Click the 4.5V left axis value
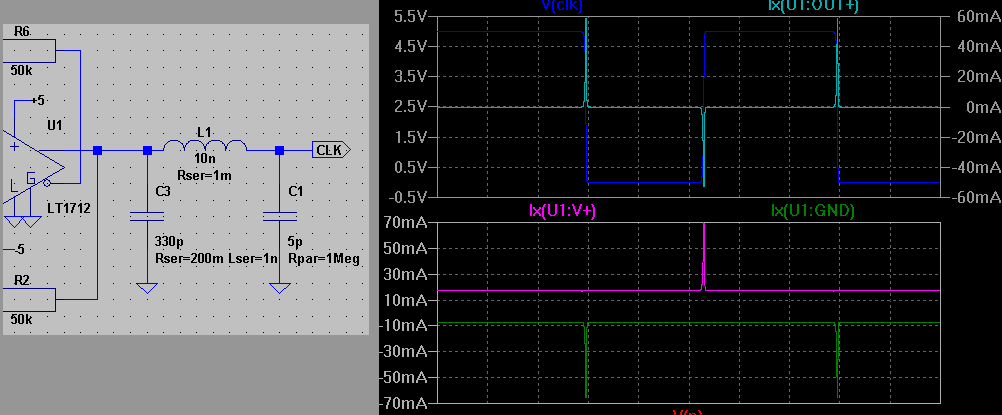This screenshot has width=1002, height=415. 410,46
